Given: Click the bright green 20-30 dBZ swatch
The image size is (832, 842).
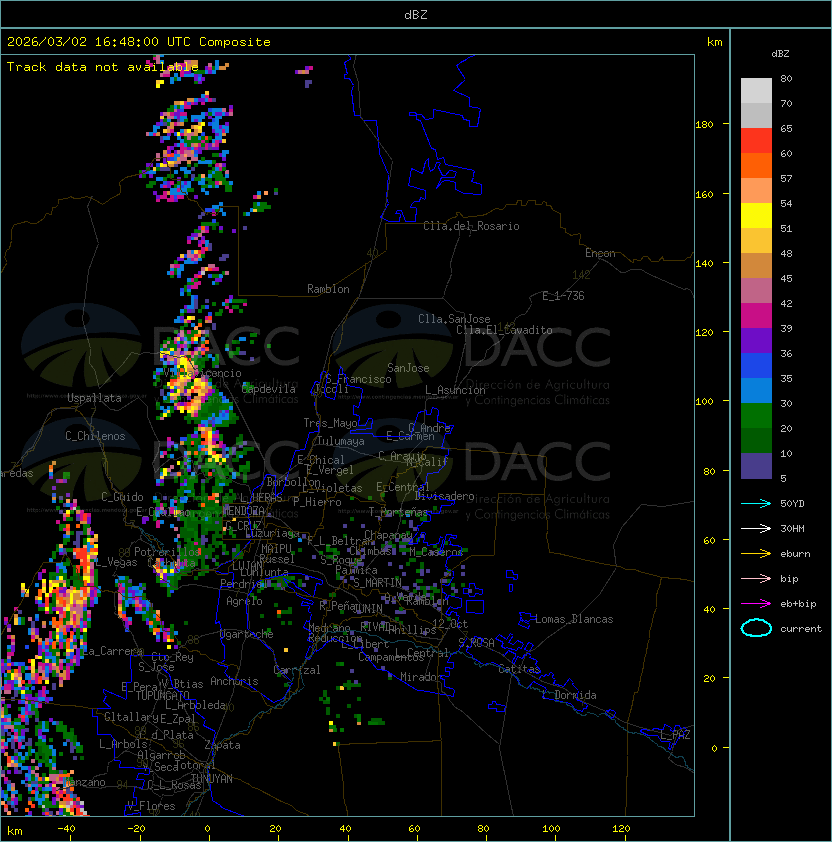Looking at the screenshot, I should (756, 416).
